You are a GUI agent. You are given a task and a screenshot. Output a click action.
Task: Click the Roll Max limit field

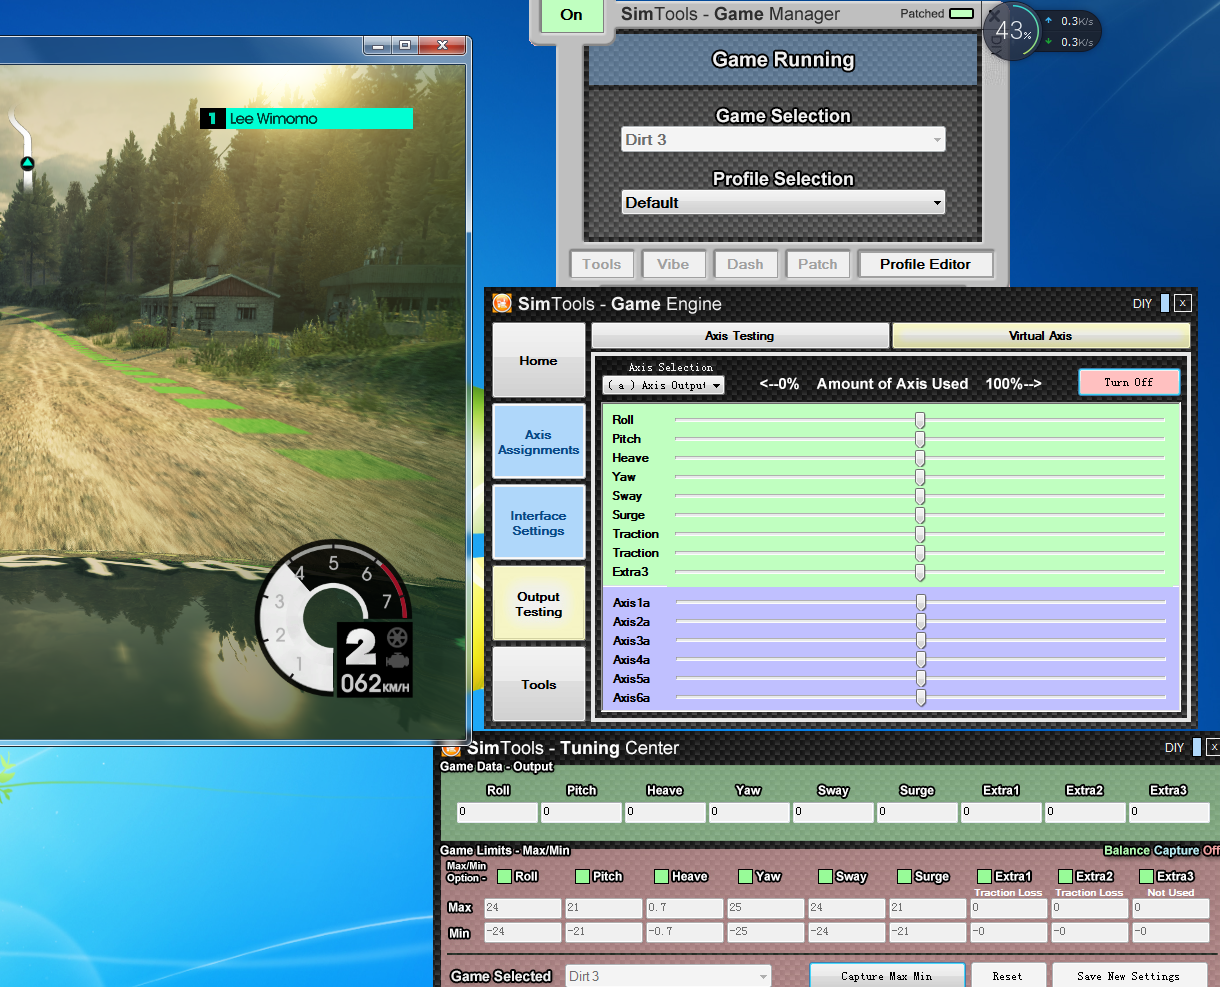tap(523, 908)
